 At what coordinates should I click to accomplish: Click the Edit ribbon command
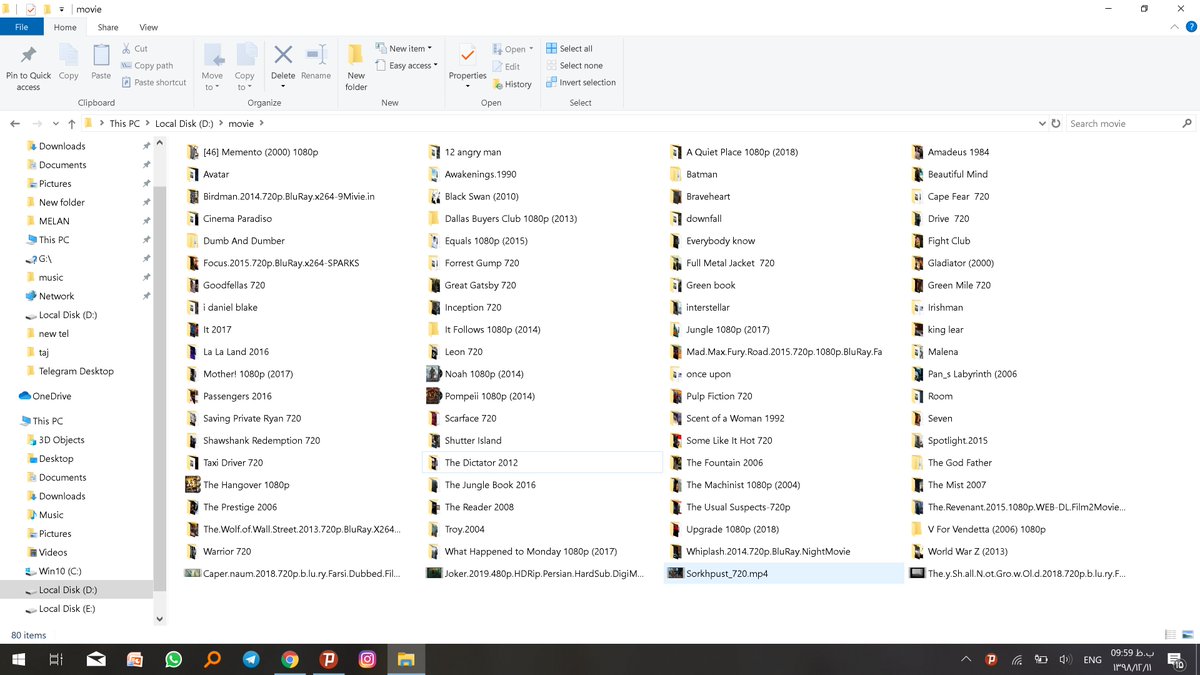tap(506, 66)
